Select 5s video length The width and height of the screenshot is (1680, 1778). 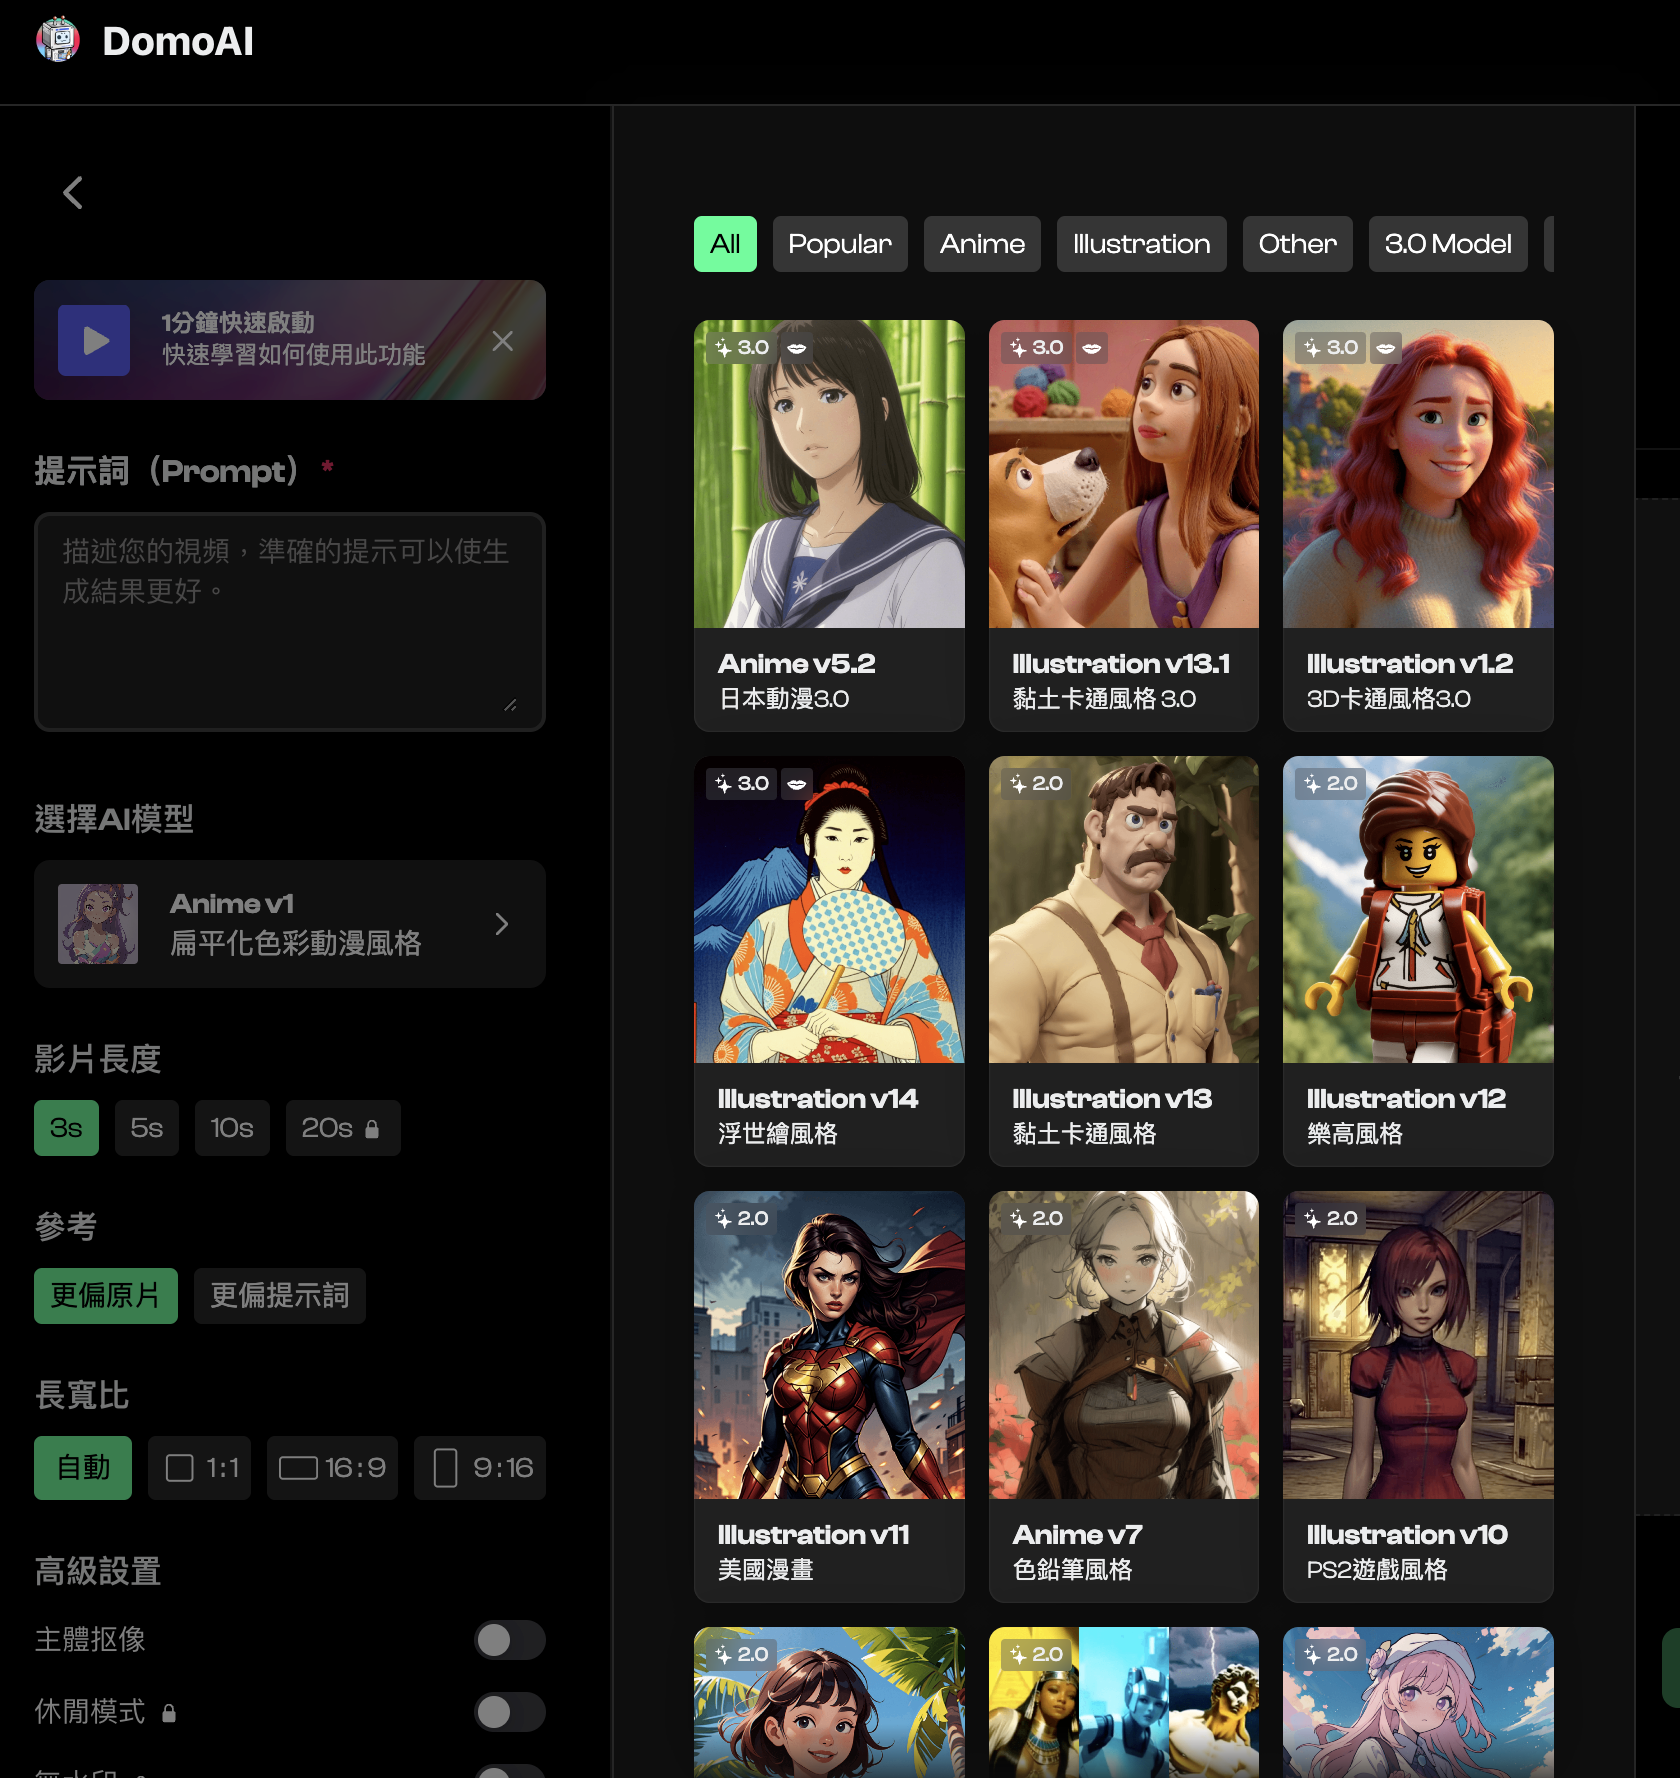pyautogui.click(x=147, y=1128)
